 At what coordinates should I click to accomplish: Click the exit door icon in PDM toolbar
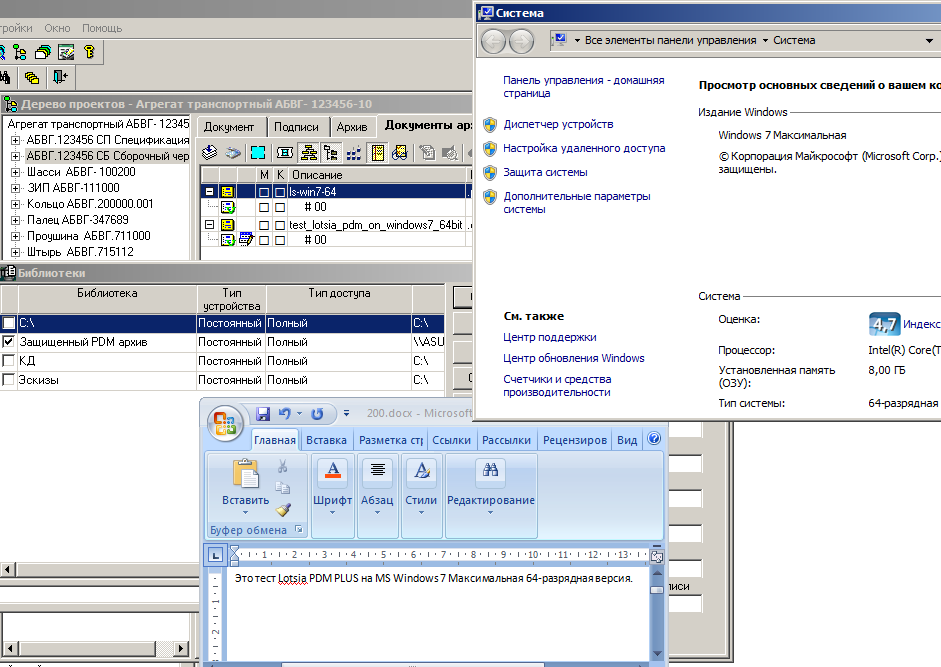[x=60, y=77]
